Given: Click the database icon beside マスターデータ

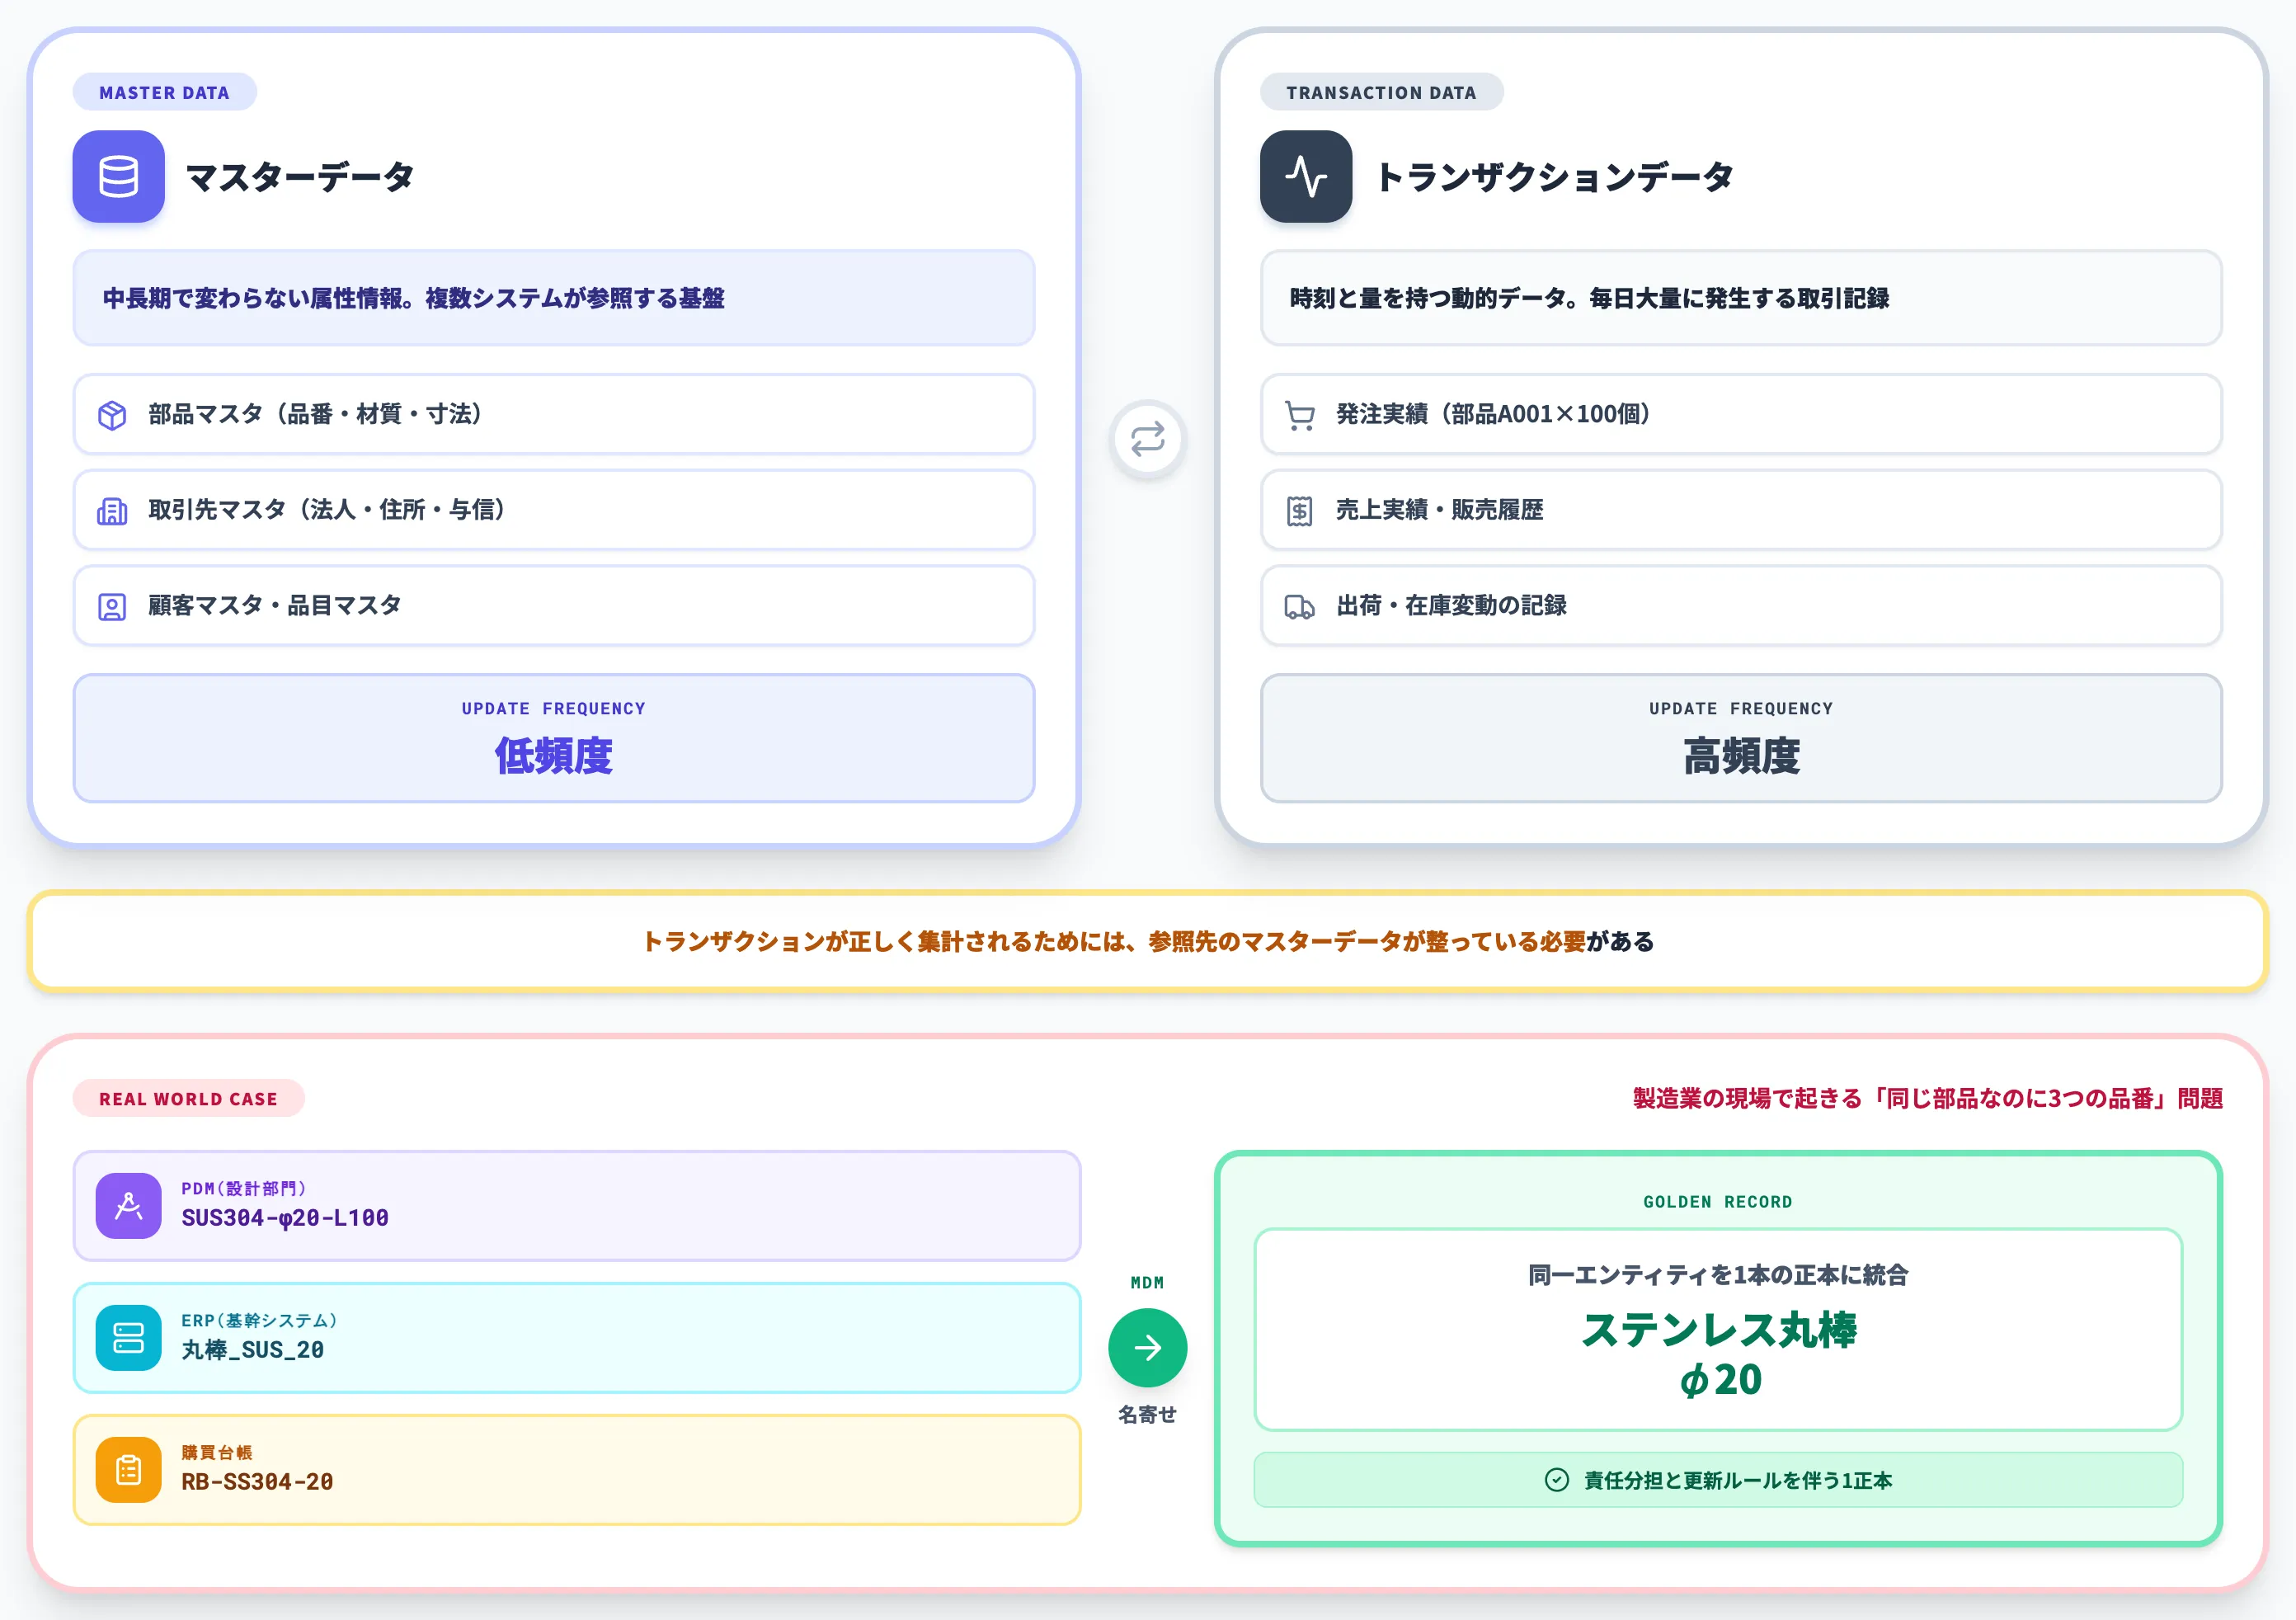Looking at the screenshot, I should [x=118, y=176].
